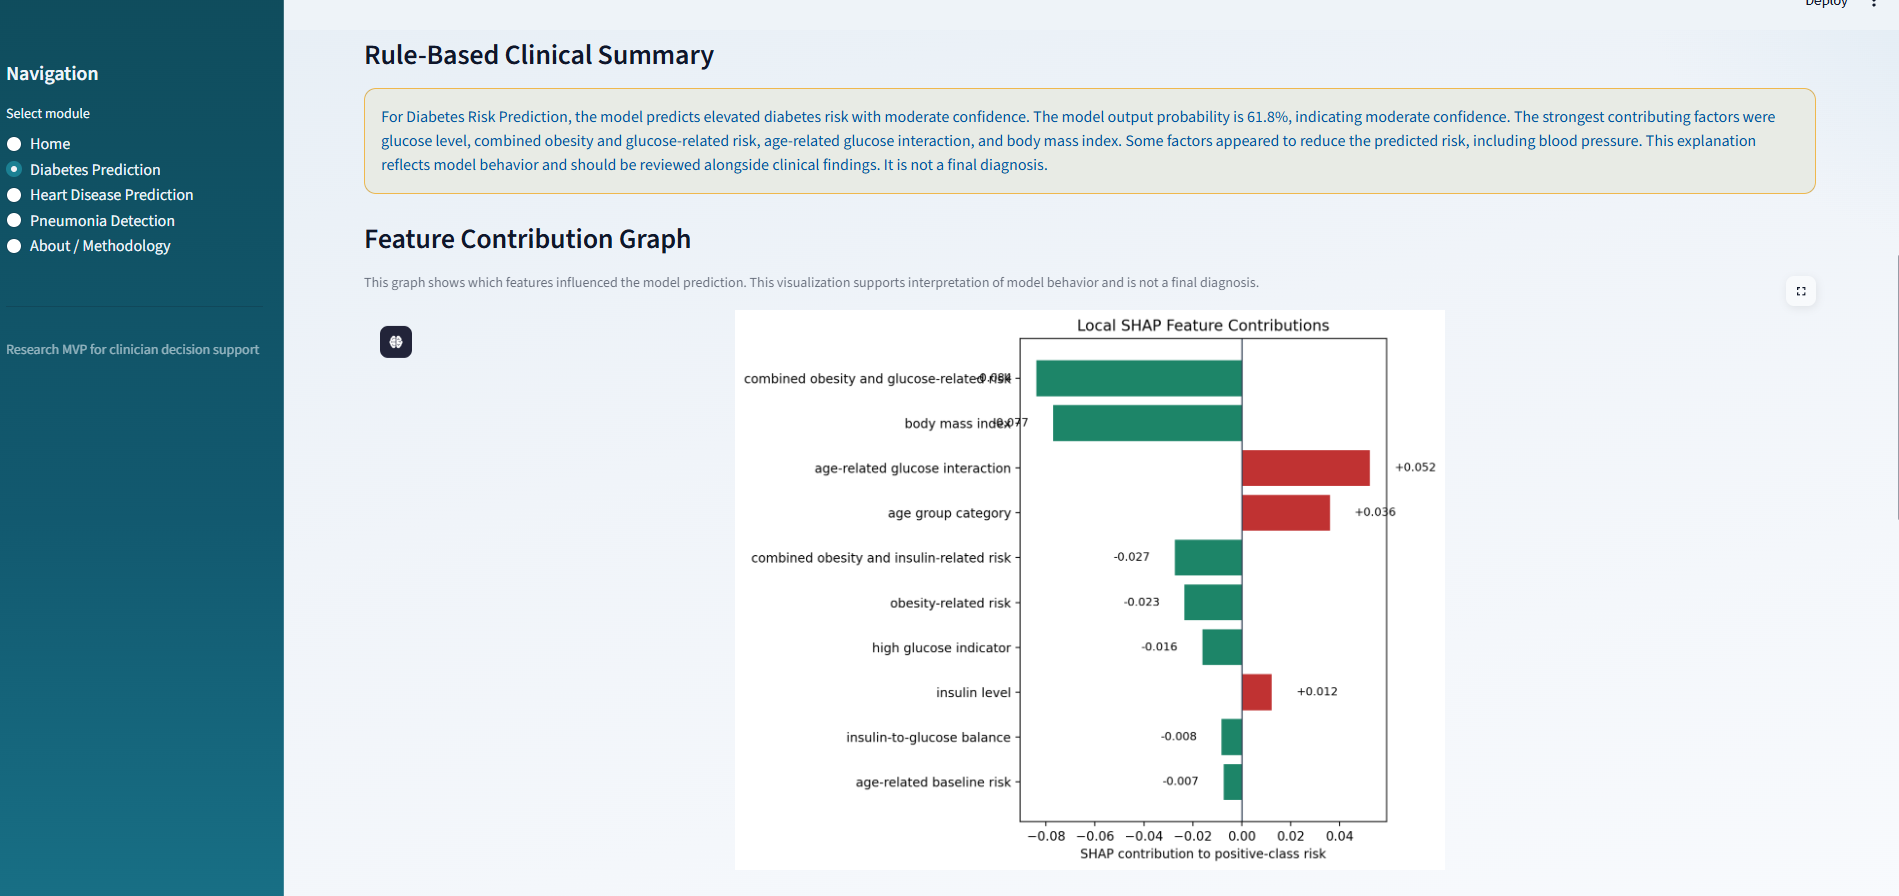This screenshot has height=896, width=1899.
Task: Click the red insulin level bar
Action: point(1256,692)
